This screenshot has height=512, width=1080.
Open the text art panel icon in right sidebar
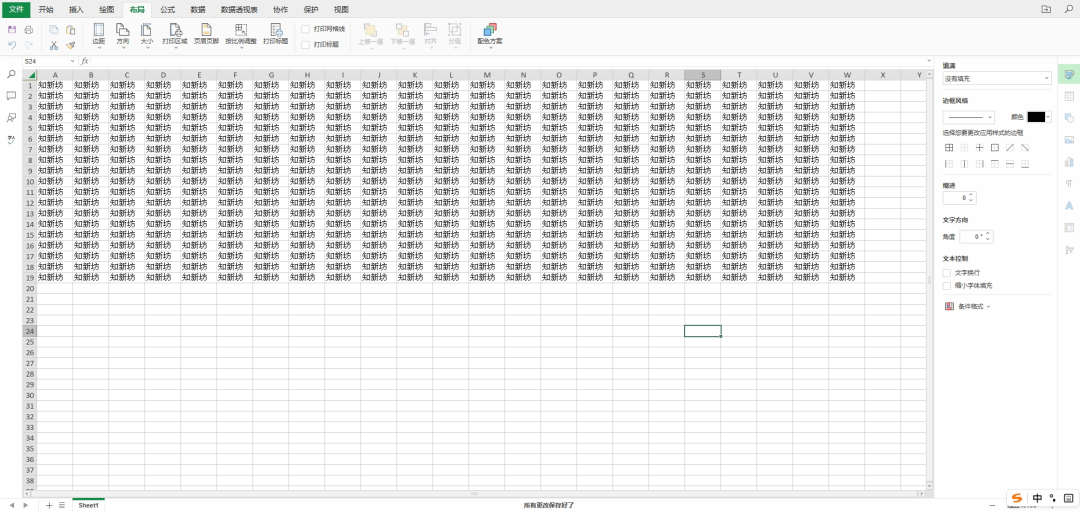click(x=1069, y=205)
